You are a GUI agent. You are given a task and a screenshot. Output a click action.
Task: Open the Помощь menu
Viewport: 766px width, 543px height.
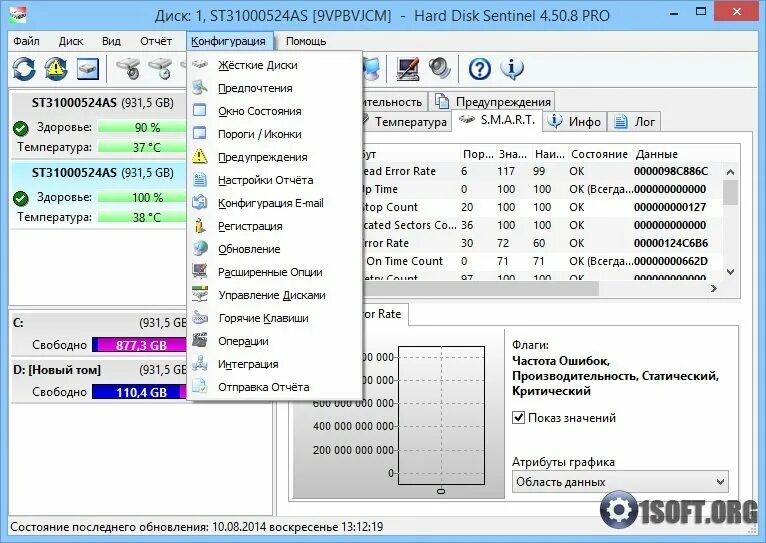pyautogui.click(x=306, y=41)
